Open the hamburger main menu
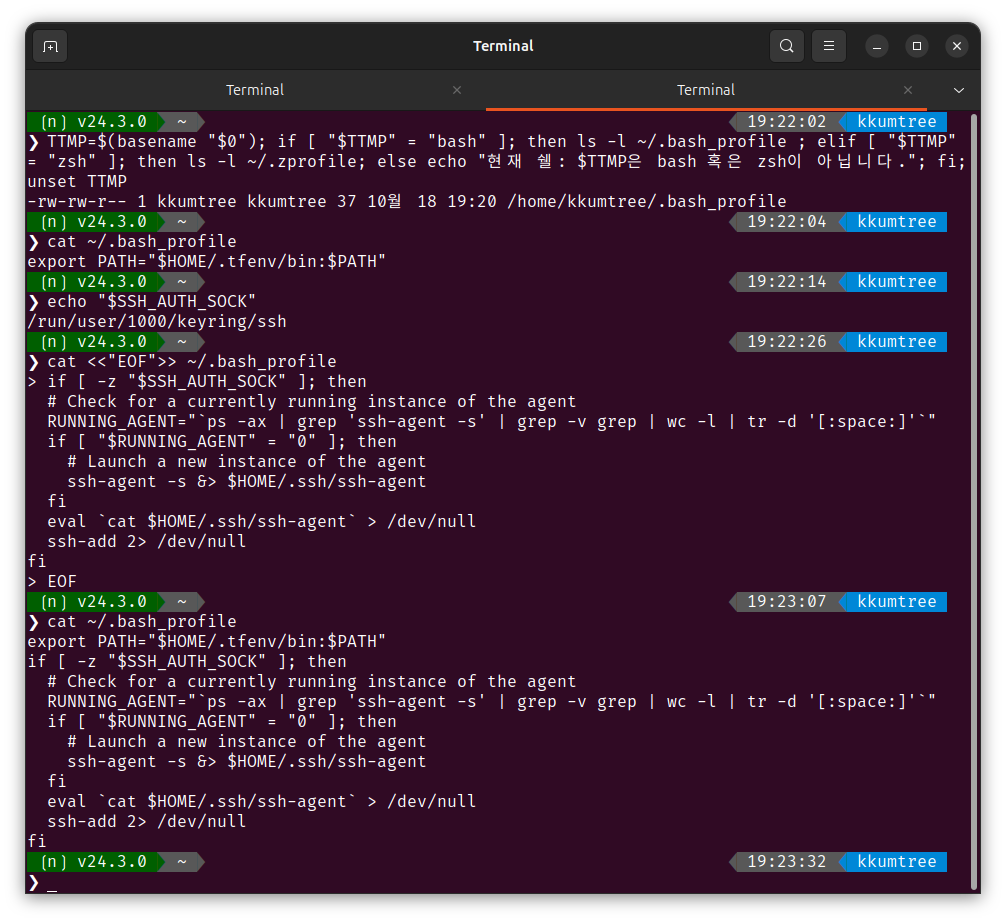1006x922 pixels. click(829, 46)
